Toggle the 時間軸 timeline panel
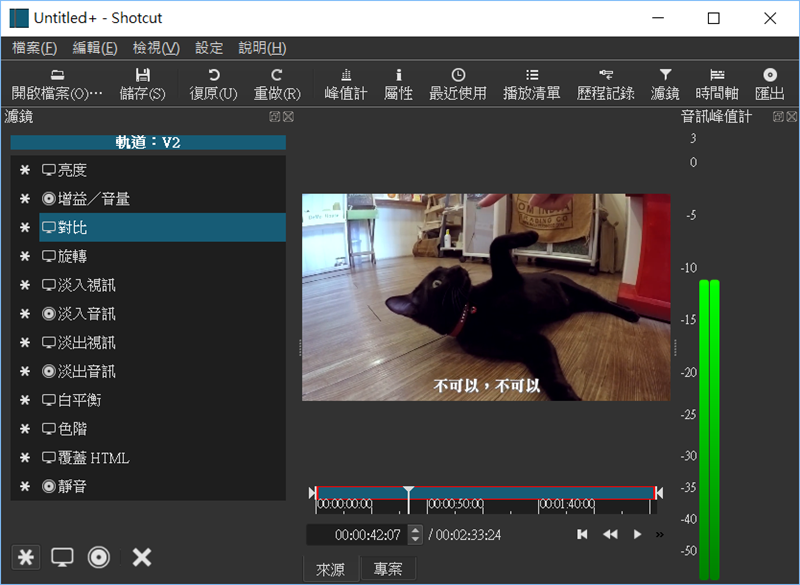The image size is (800, 585). 717,75
